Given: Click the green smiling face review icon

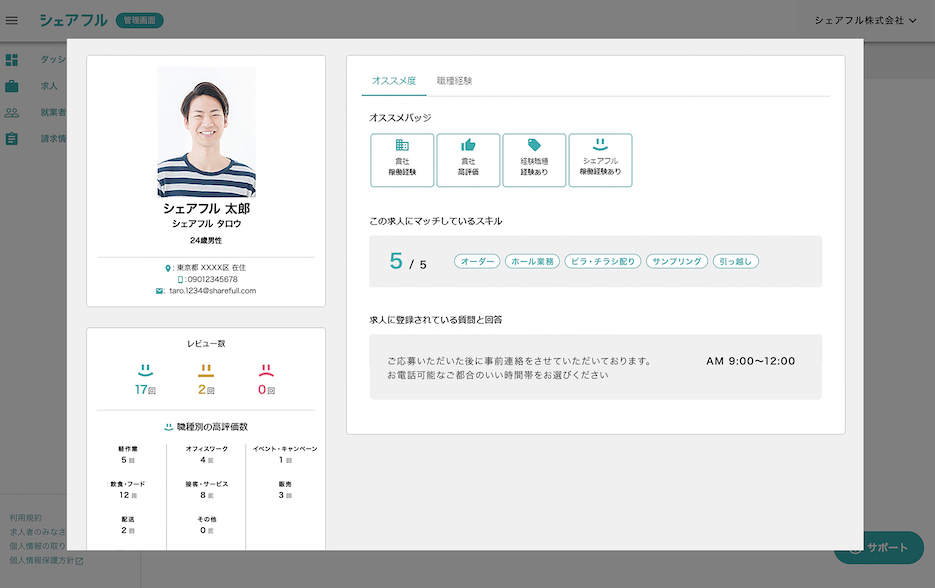Looking at the screenshot, I should point(145,370).
